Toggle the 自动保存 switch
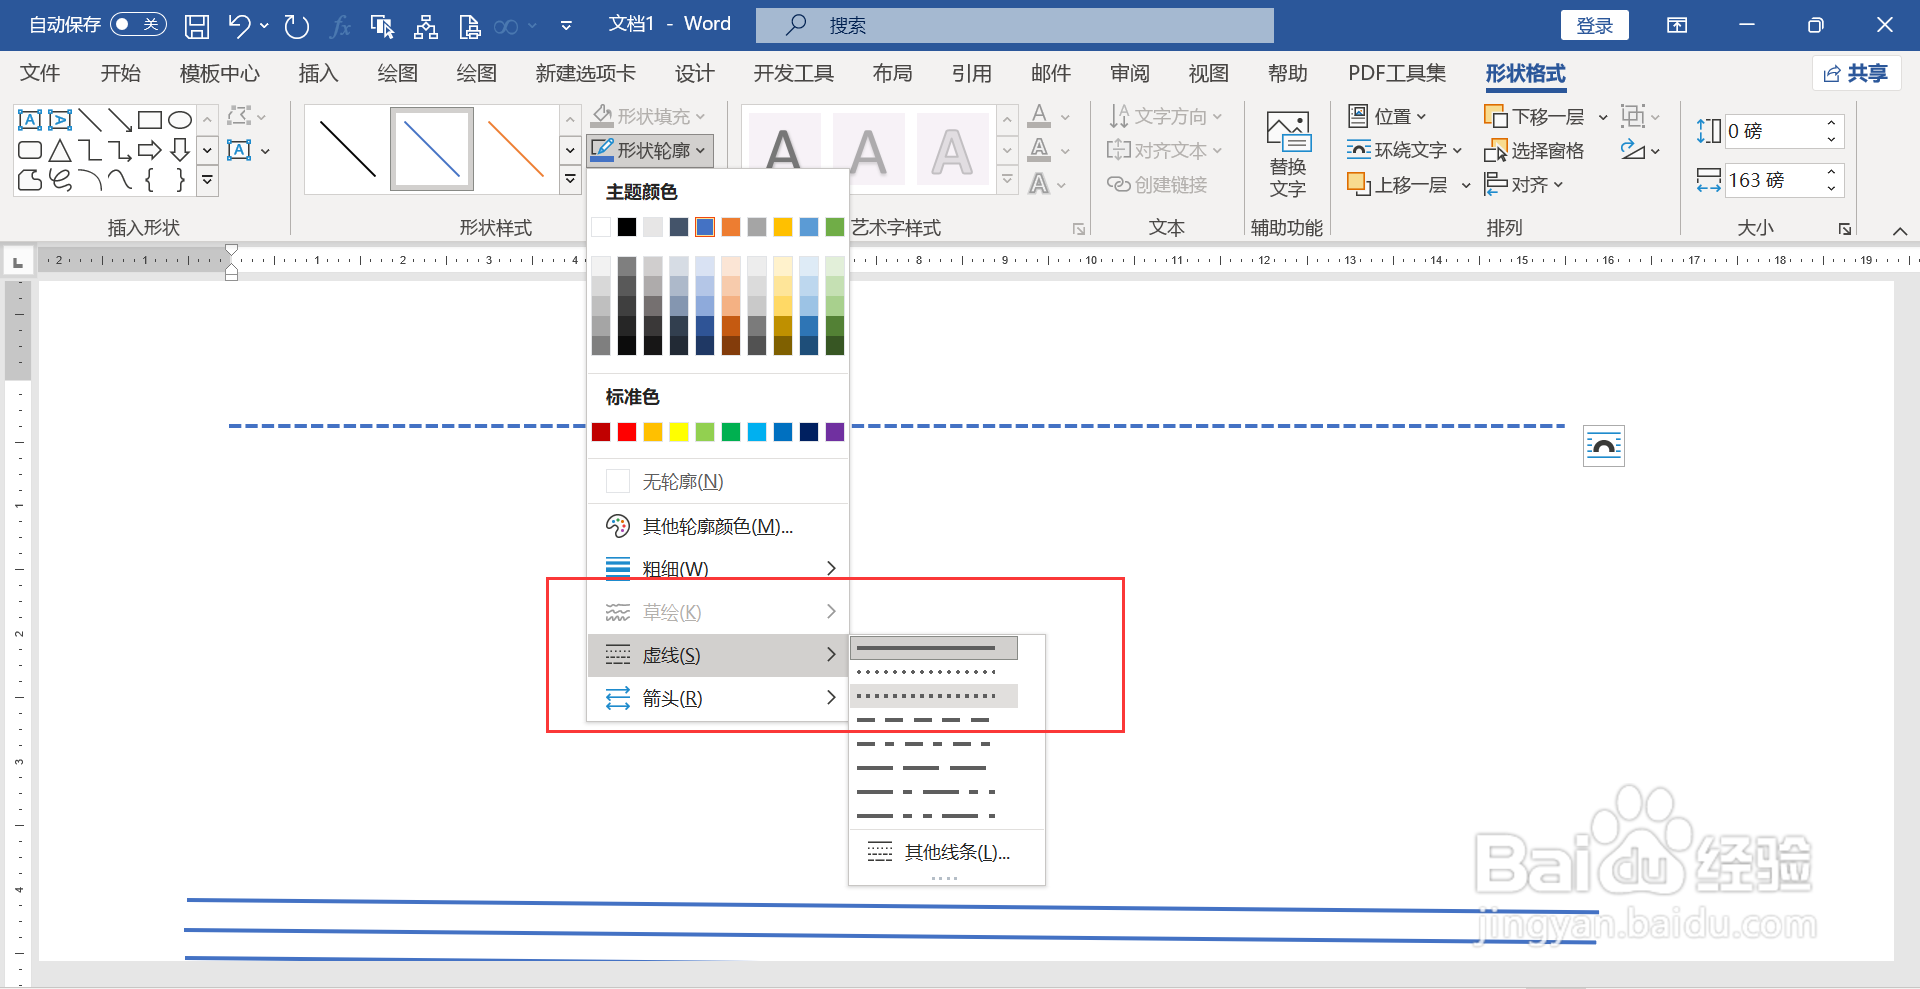The width and height of the screenshot is (1920, 989). point(138,25)
